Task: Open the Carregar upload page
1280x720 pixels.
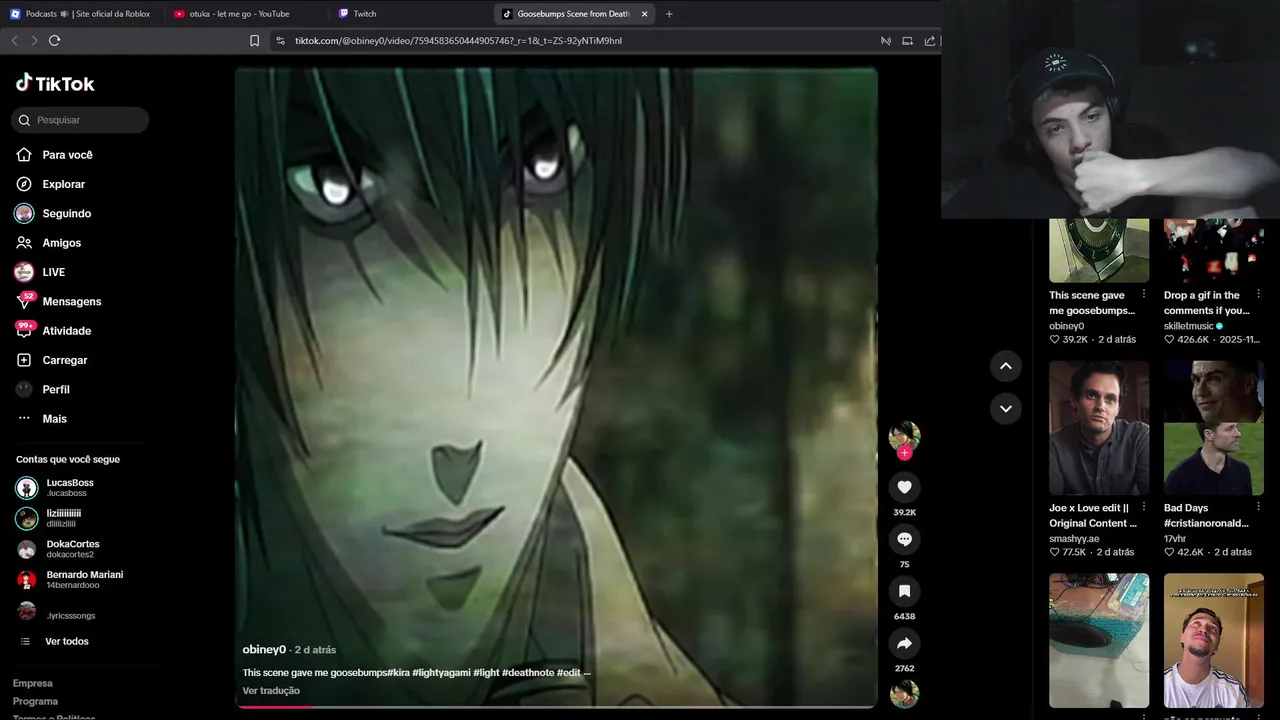Action: coord(64,360)
